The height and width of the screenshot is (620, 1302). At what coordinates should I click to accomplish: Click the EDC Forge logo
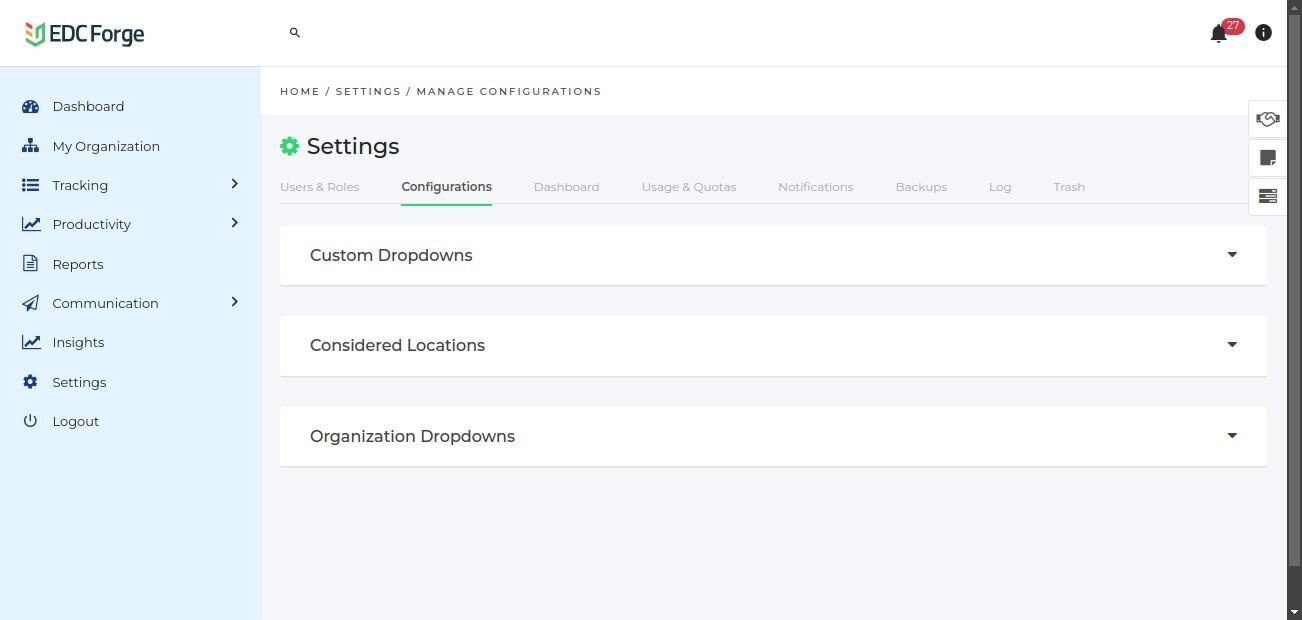point(85,34)
